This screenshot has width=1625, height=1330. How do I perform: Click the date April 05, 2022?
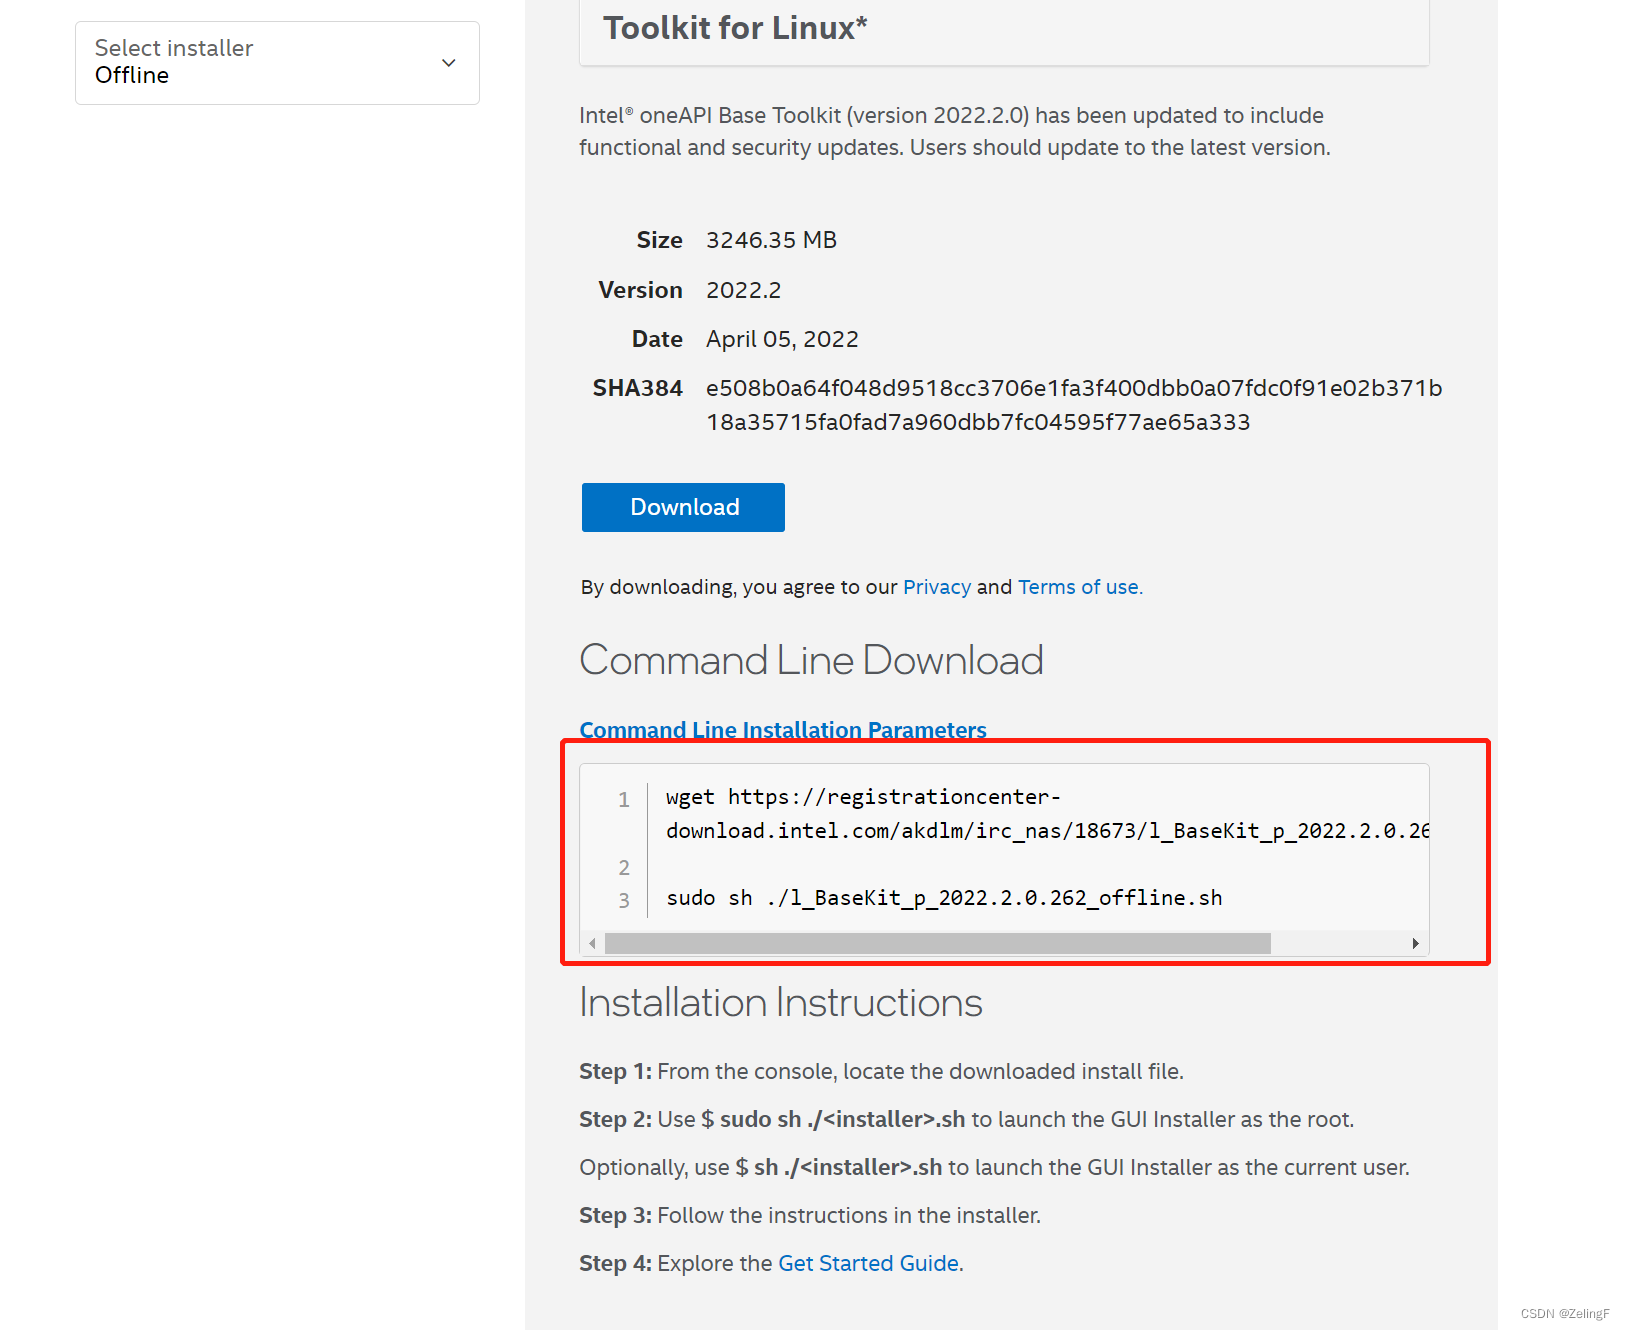(782, 339)
